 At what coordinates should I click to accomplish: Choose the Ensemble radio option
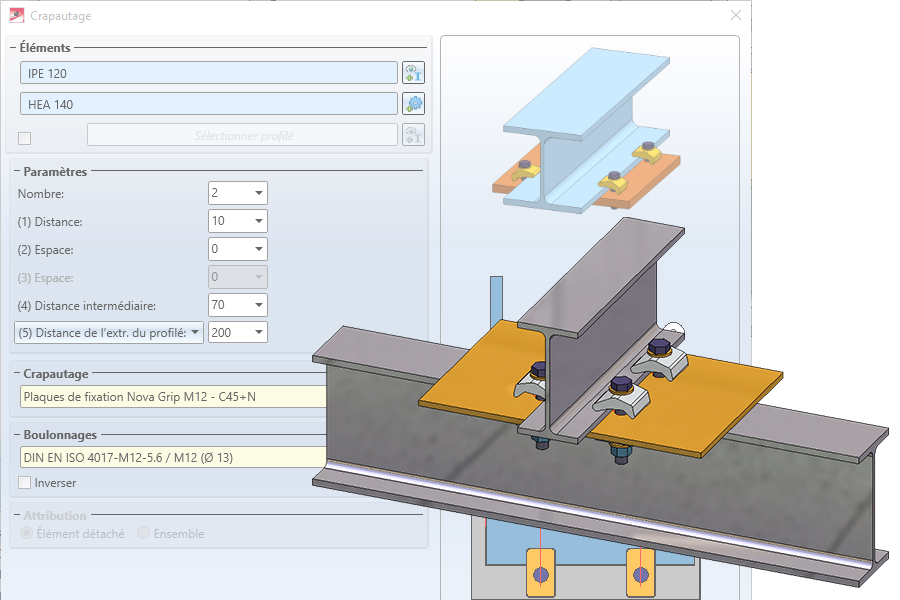pyautogui.click(x=144, y=534)
